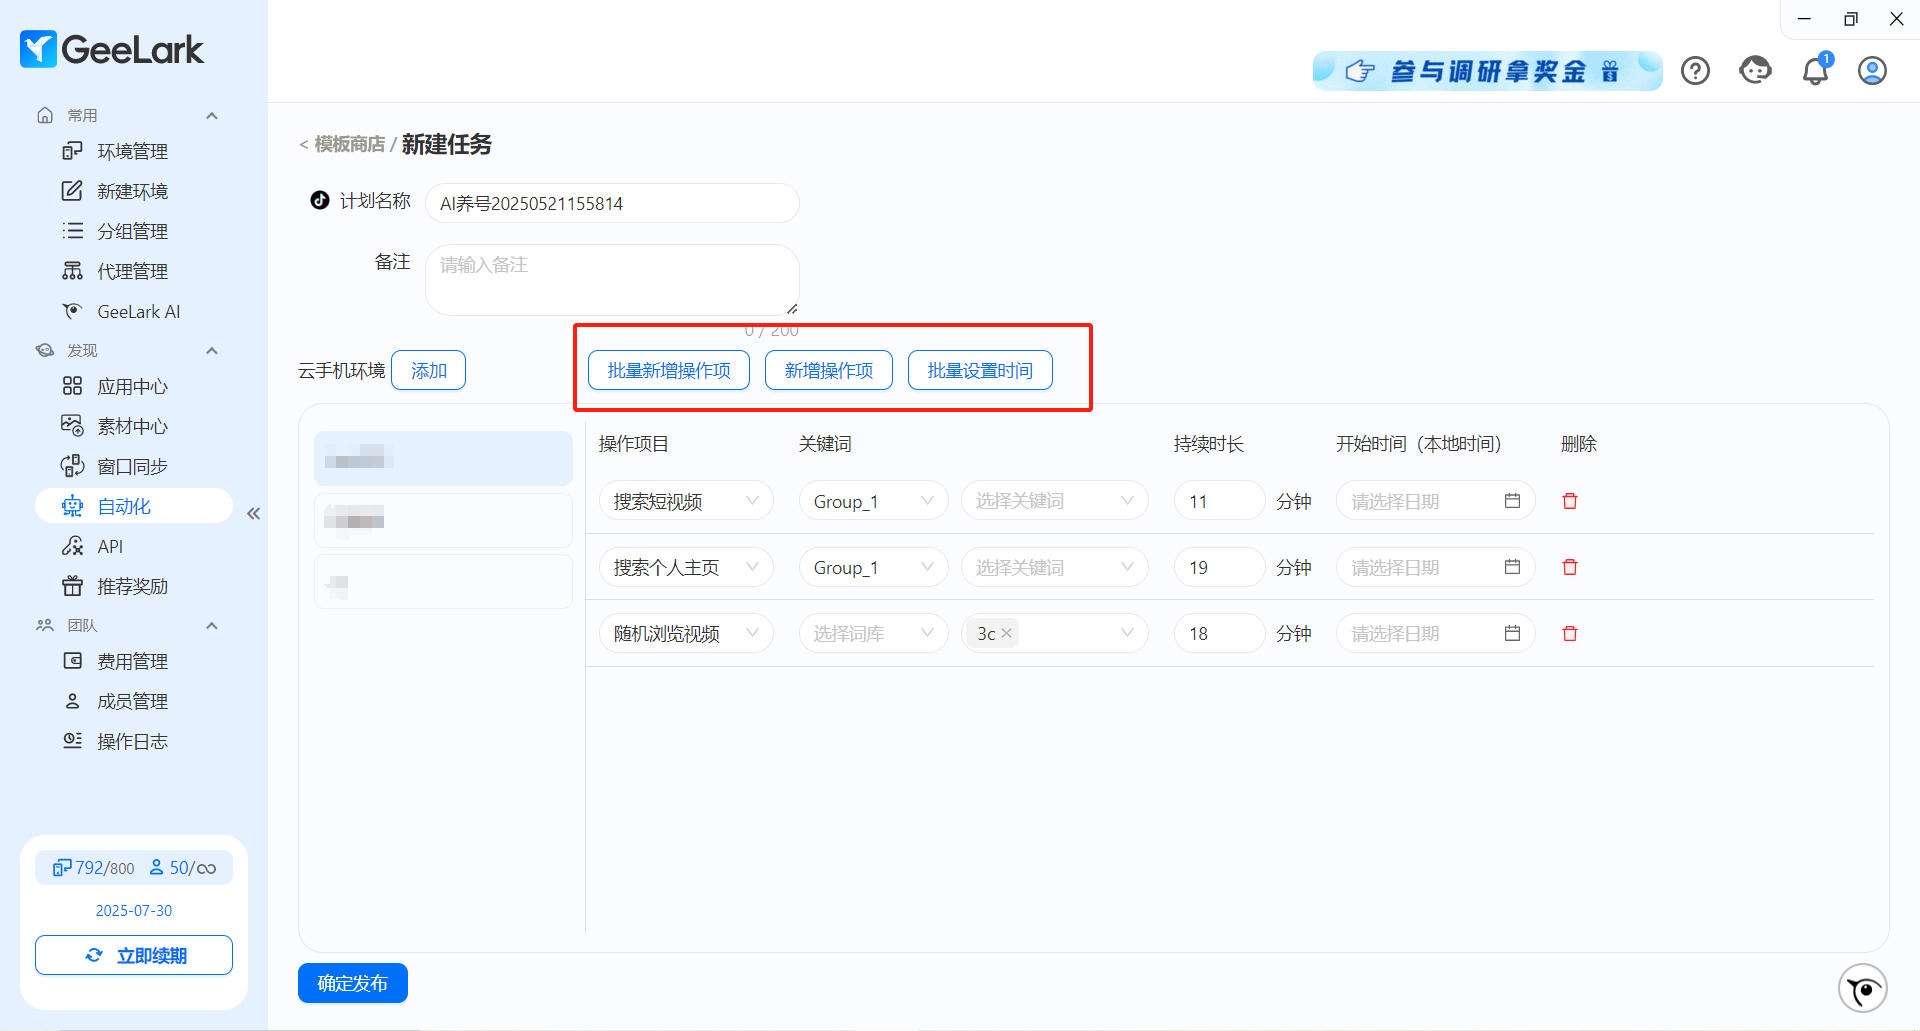Collapse the 常用 sidebar section
This screenshot has height=1031, width=1920.
click(x=212, y=116)
